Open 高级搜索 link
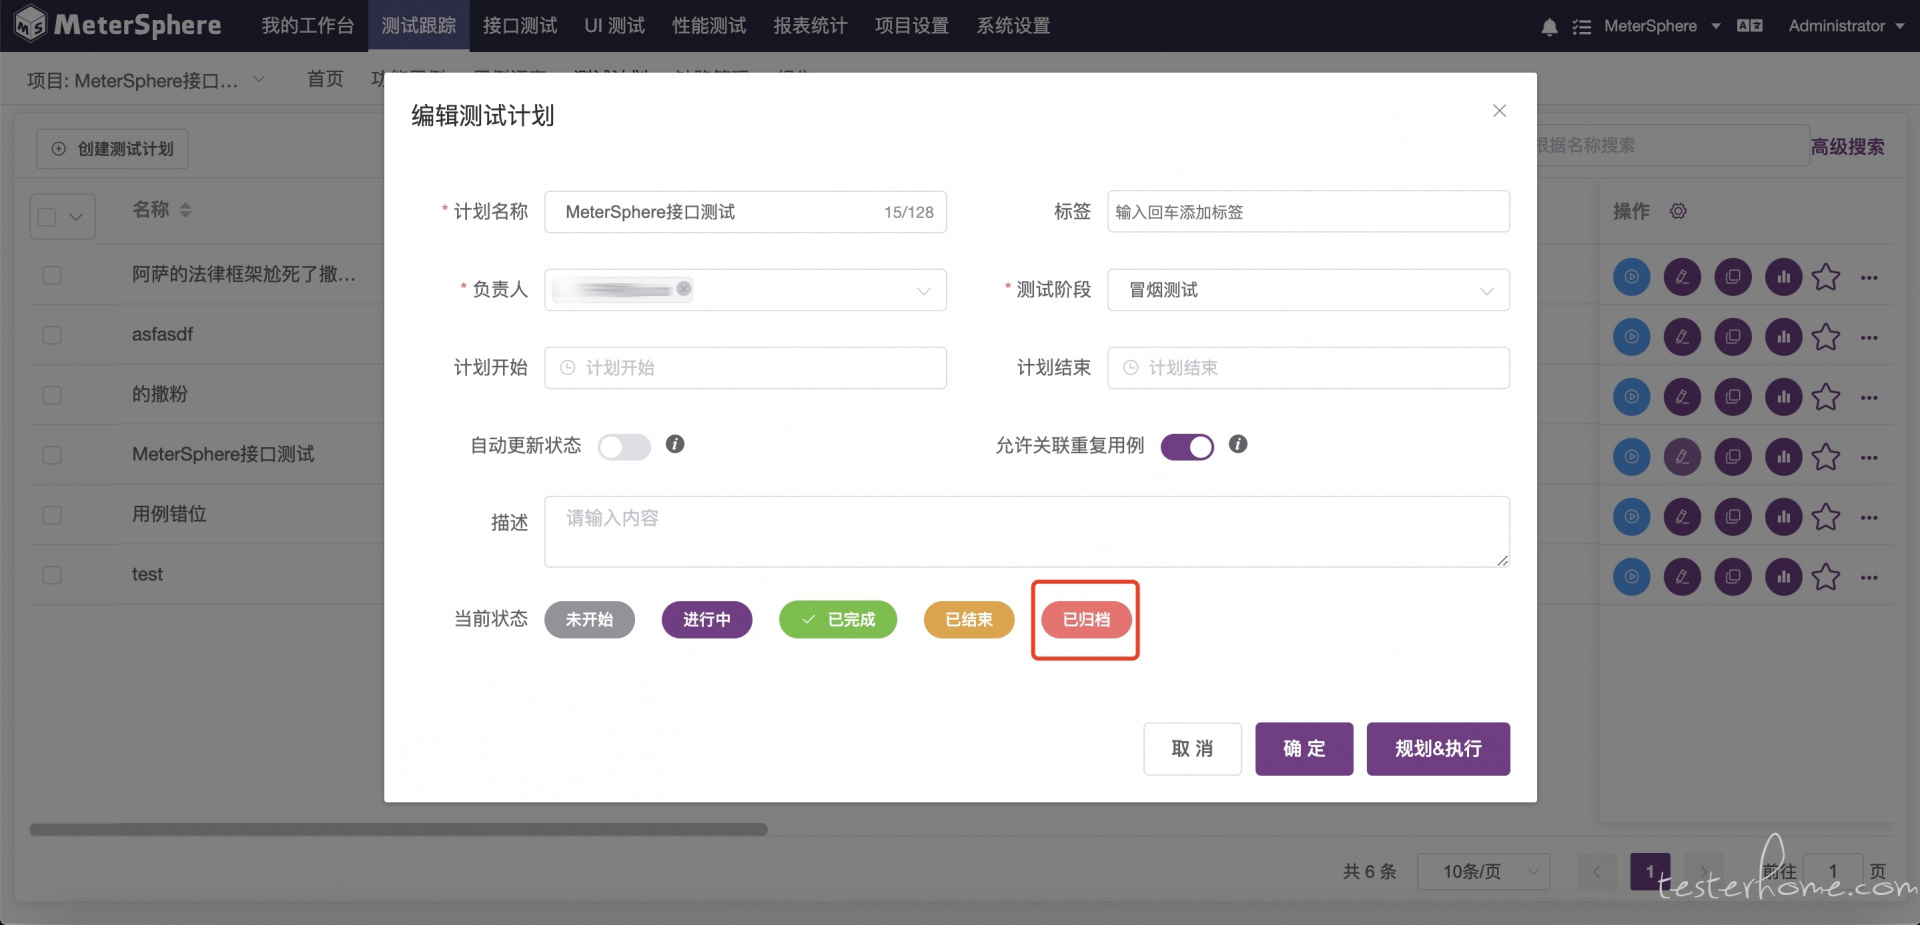This screenshot has width=1920, height=925. 1848,147
